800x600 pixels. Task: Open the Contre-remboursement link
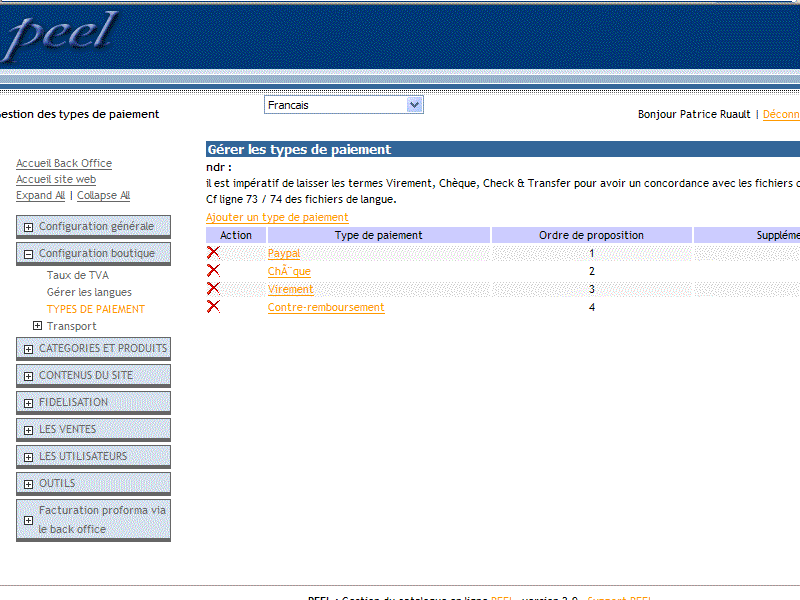326,307
